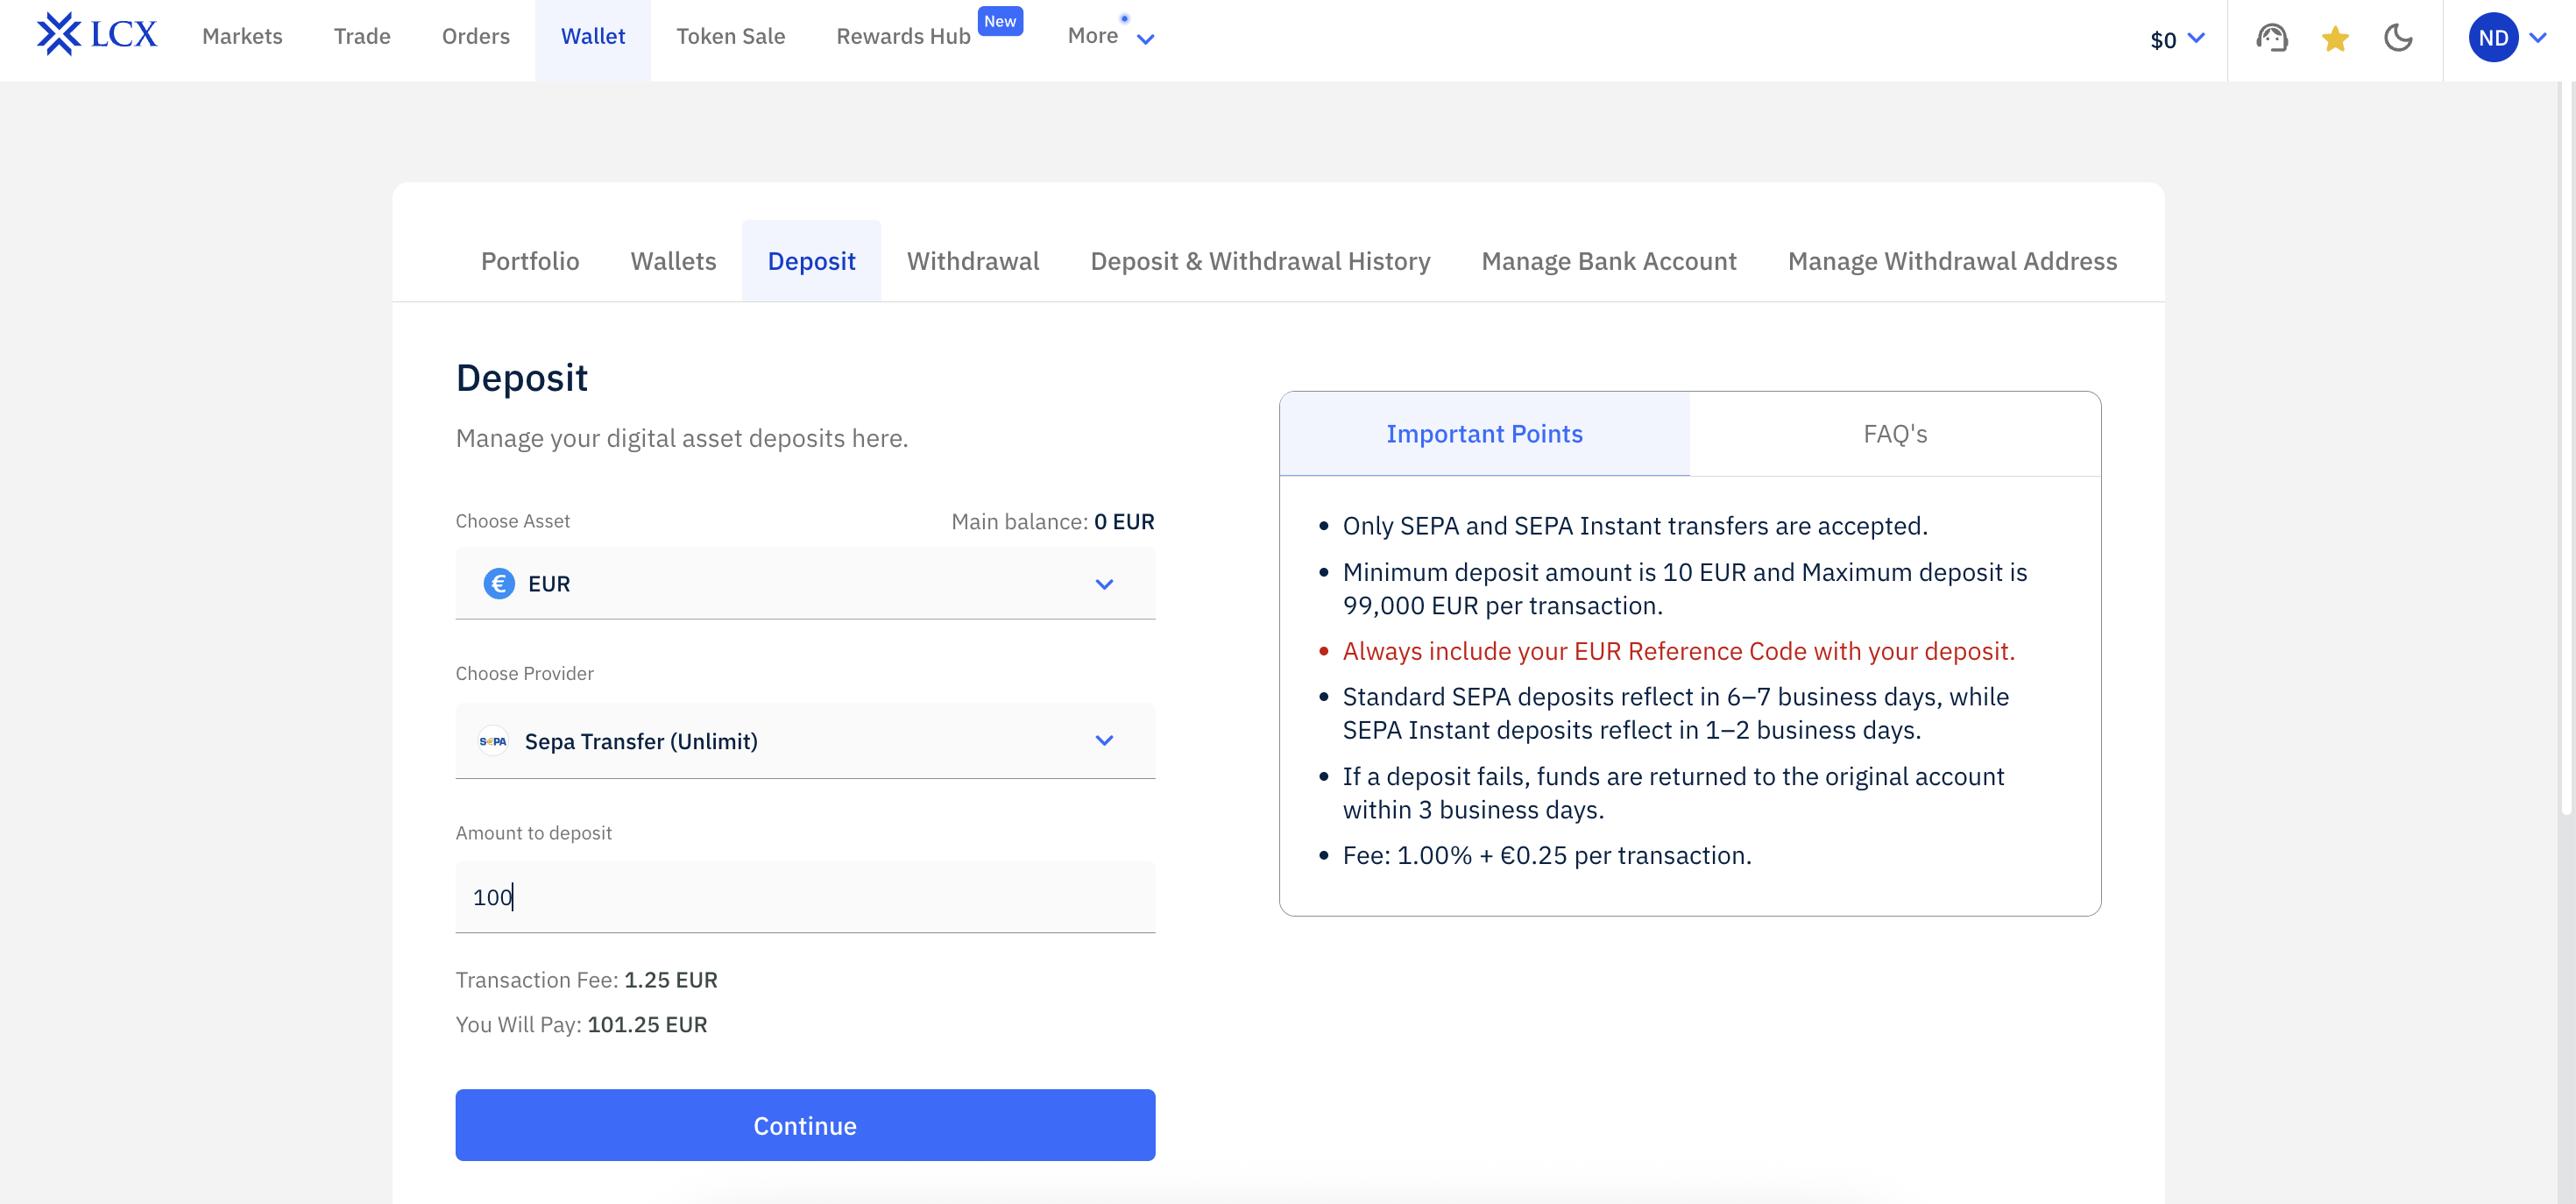Go to Manage Bank Account tab
The width and height of the screenshot is (2576, 1204).
tap(1608, 261)
